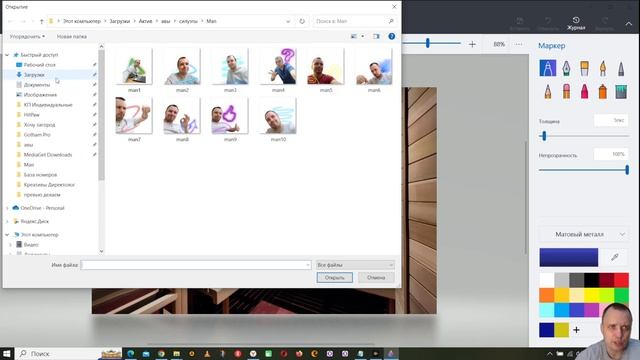Image resolution: width=640 pixels, height=360 pixels.
Task: Click the Windows taskbar search box
Action: pos(69,353)
